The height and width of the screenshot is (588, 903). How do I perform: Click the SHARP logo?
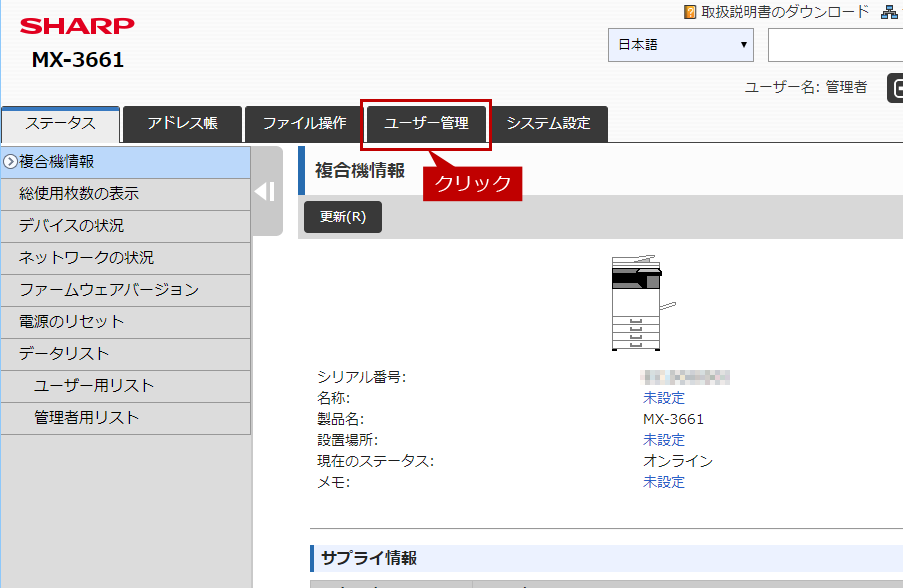(77, 26)
